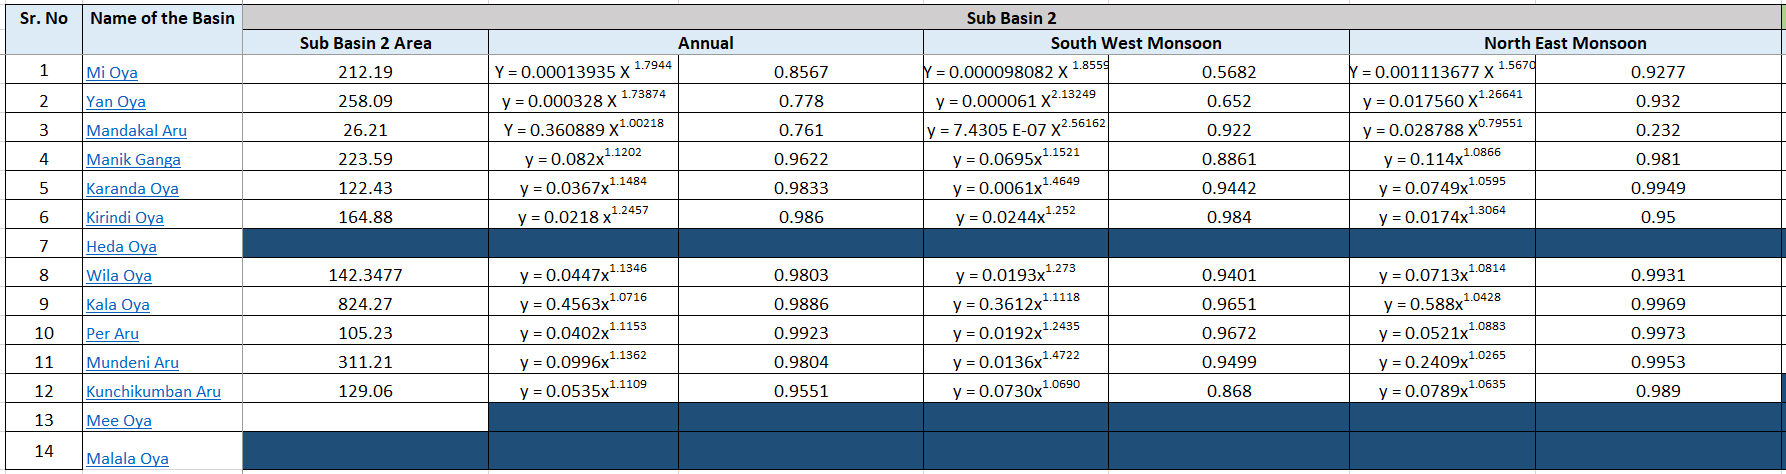1786x474 pixels.
Task: Select the North East Monsoon header
Action: [1565, 43]
